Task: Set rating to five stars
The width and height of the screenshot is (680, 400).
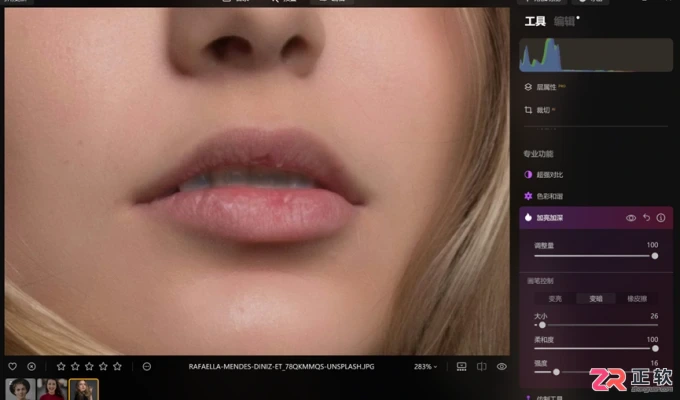Action: pos(118,367)
